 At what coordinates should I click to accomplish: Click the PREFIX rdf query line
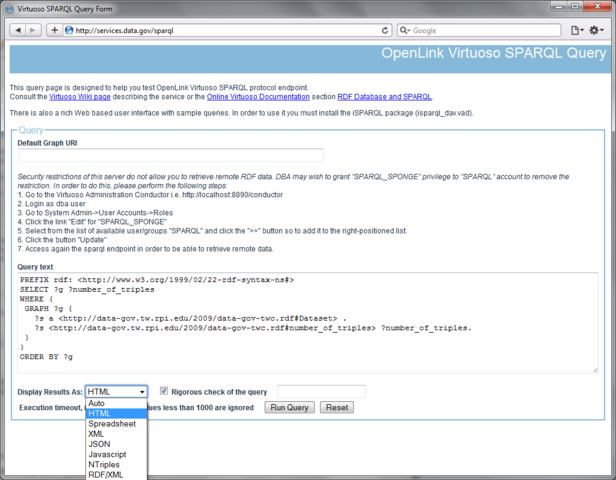157,280
